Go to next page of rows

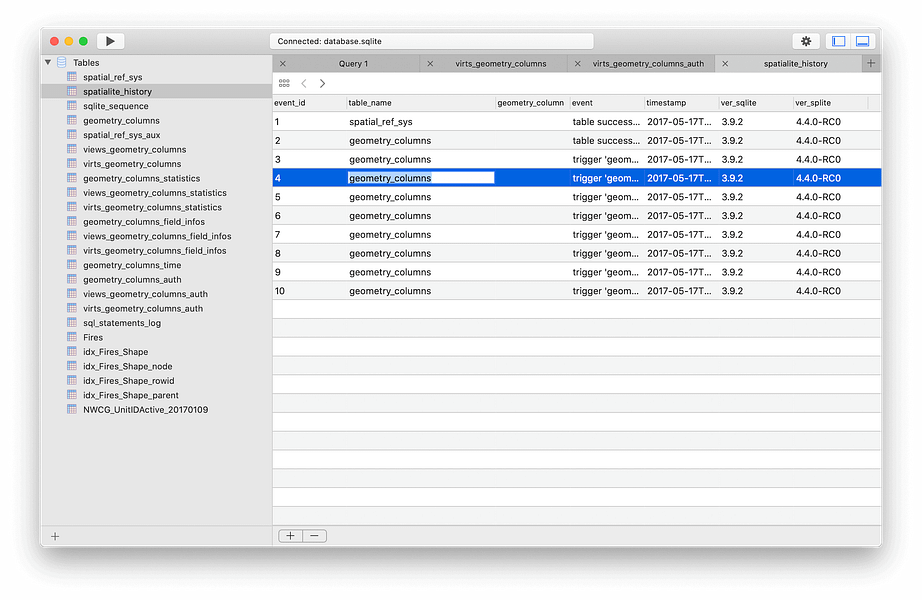322,84
